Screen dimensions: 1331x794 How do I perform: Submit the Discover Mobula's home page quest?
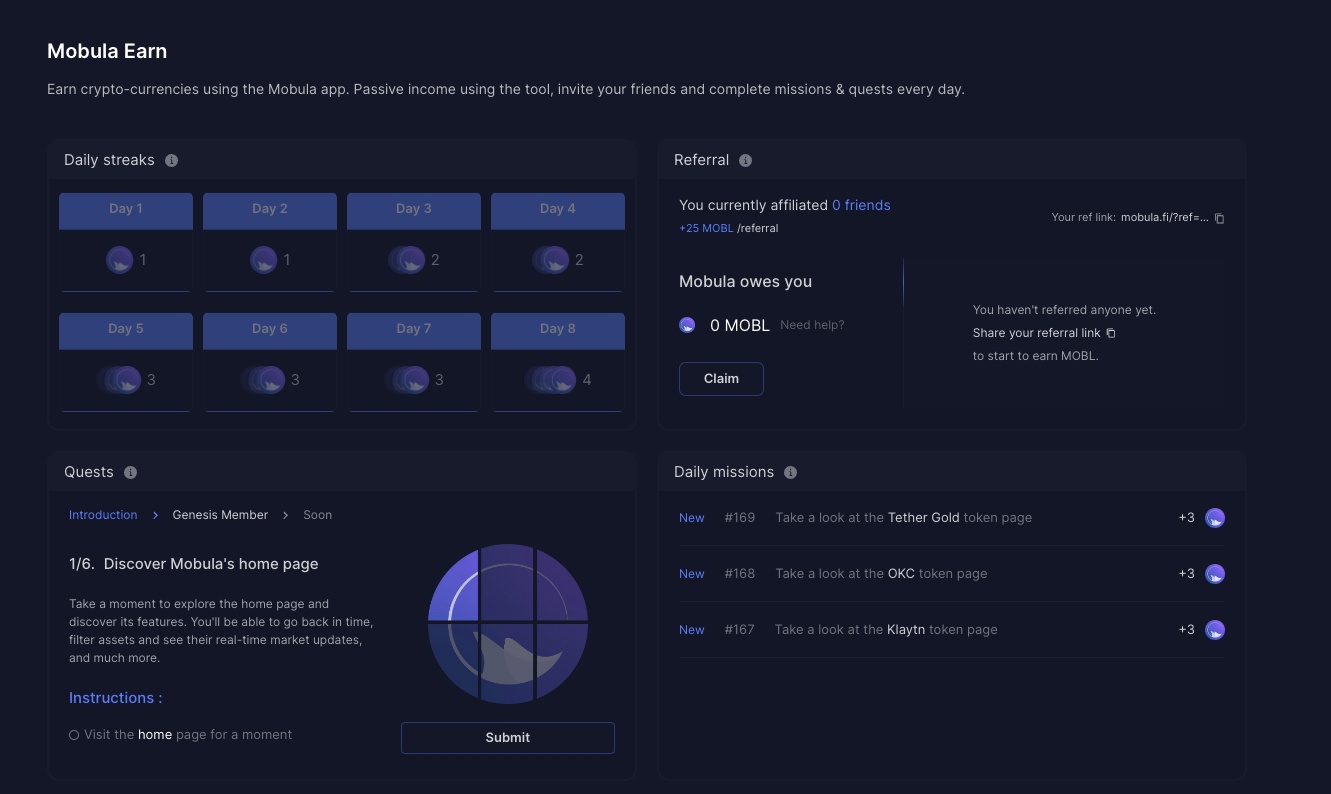coord(508,738)
